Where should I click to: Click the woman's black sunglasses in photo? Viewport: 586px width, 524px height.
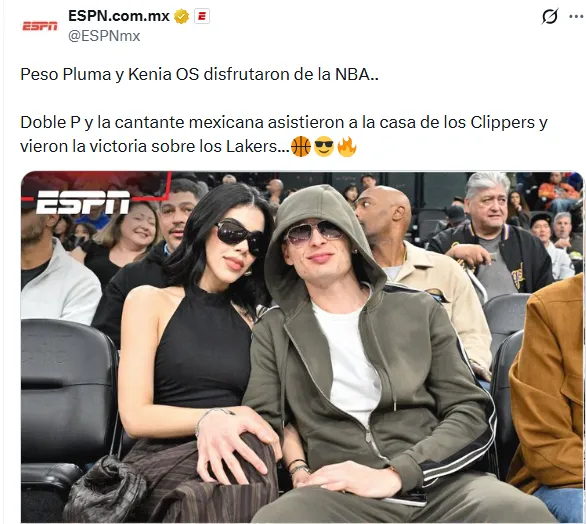point(240,236)
